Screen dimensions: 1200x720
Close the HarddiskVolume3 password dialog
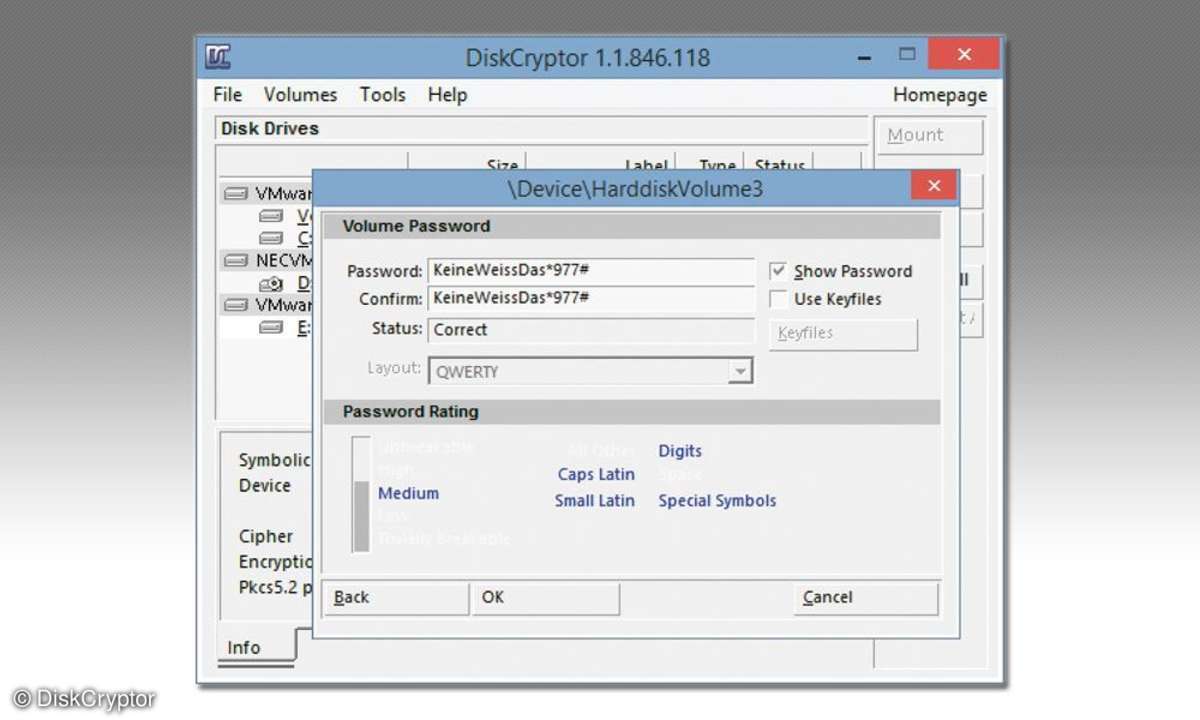(x=934, y=187)
